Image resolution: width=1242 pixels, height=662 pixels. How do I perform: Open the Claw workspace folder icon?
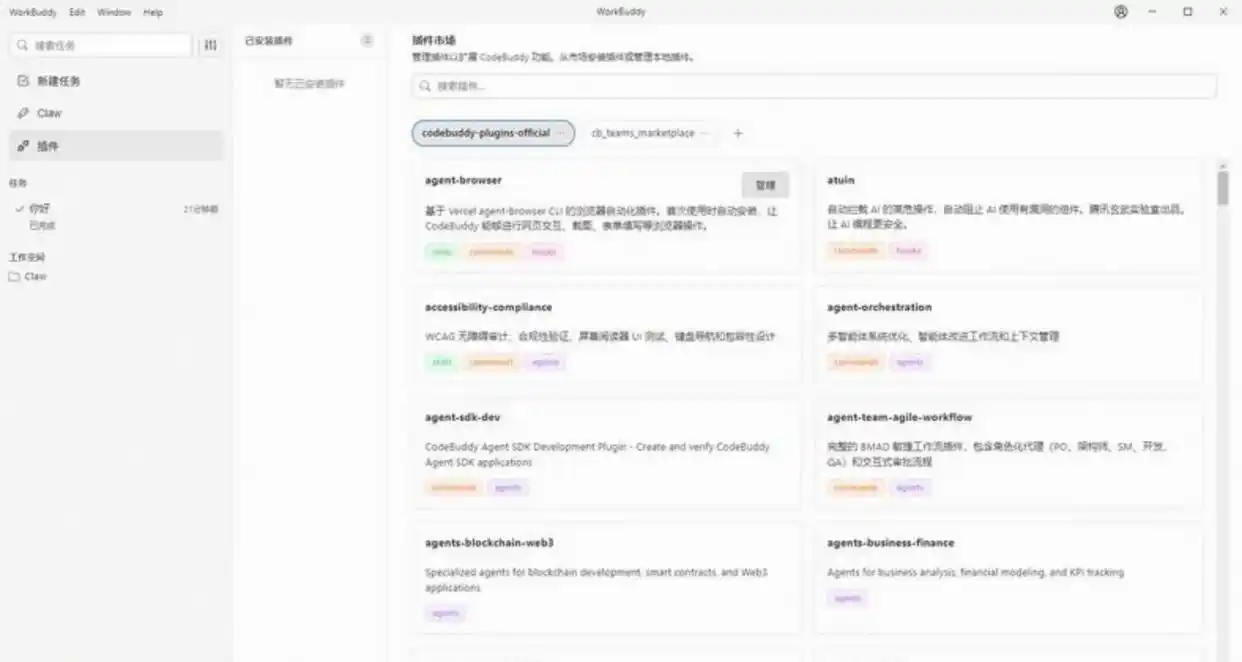pos(14,276)
